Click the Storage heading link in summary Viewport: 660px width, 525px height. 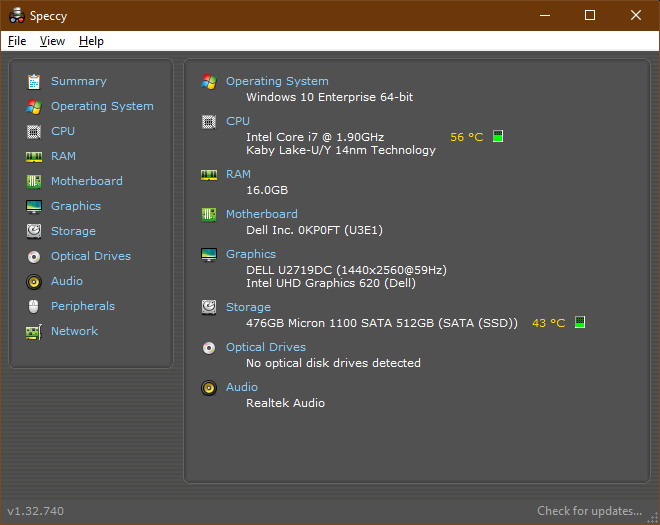click(248, 307)
